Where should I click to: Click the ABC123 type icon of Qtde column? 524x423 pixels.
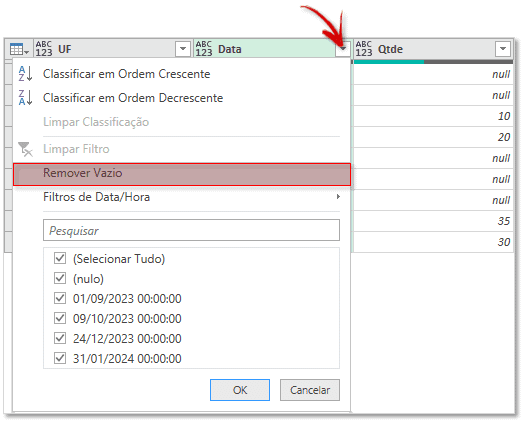click(x=364, y=49)
